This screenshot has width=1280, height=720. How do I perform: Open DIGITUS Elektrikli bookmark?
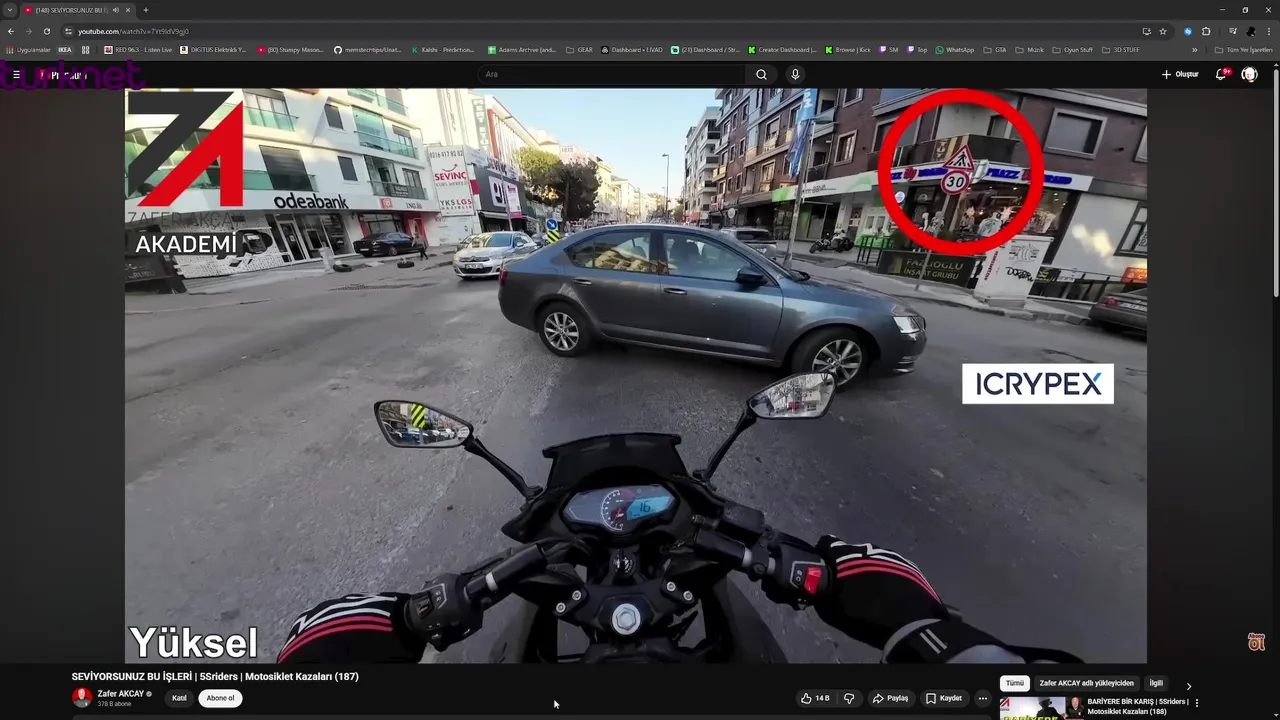pyautogui.click(x=213, y=49)
